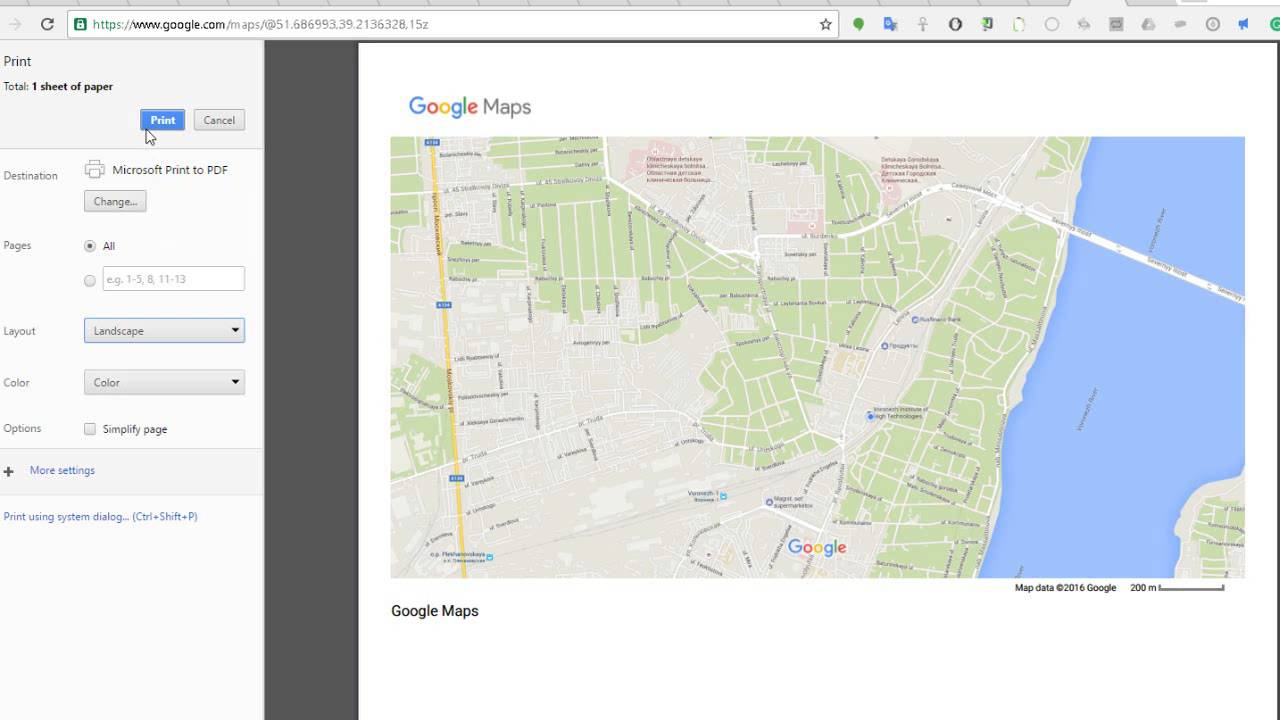Click the blue megaphone extension icon

[1244, 24]
